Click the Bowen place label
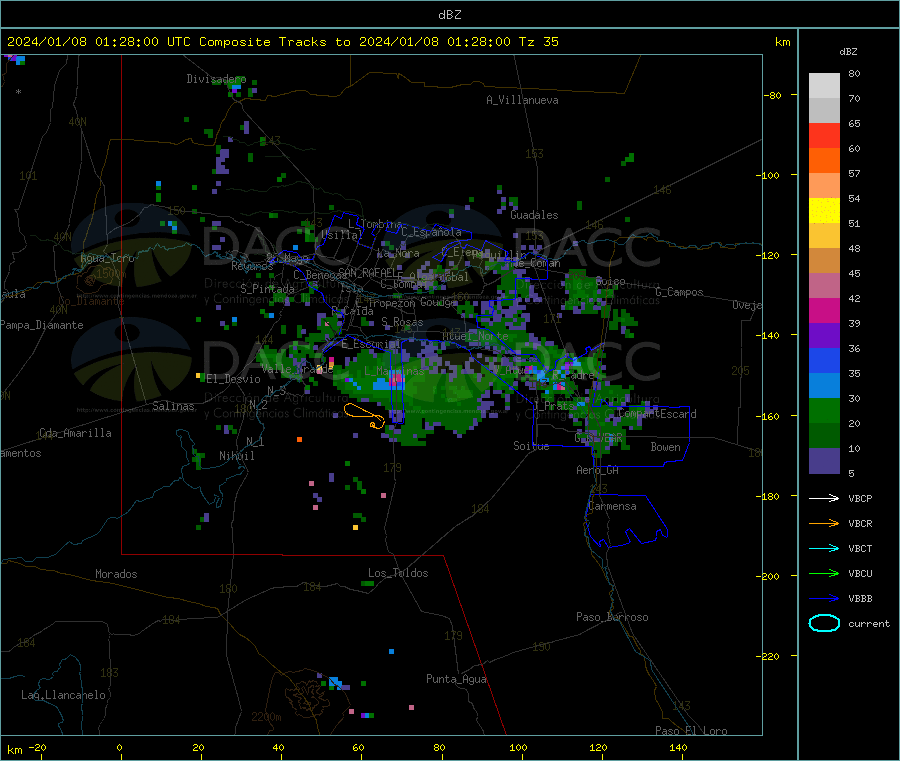 point(665,447)
